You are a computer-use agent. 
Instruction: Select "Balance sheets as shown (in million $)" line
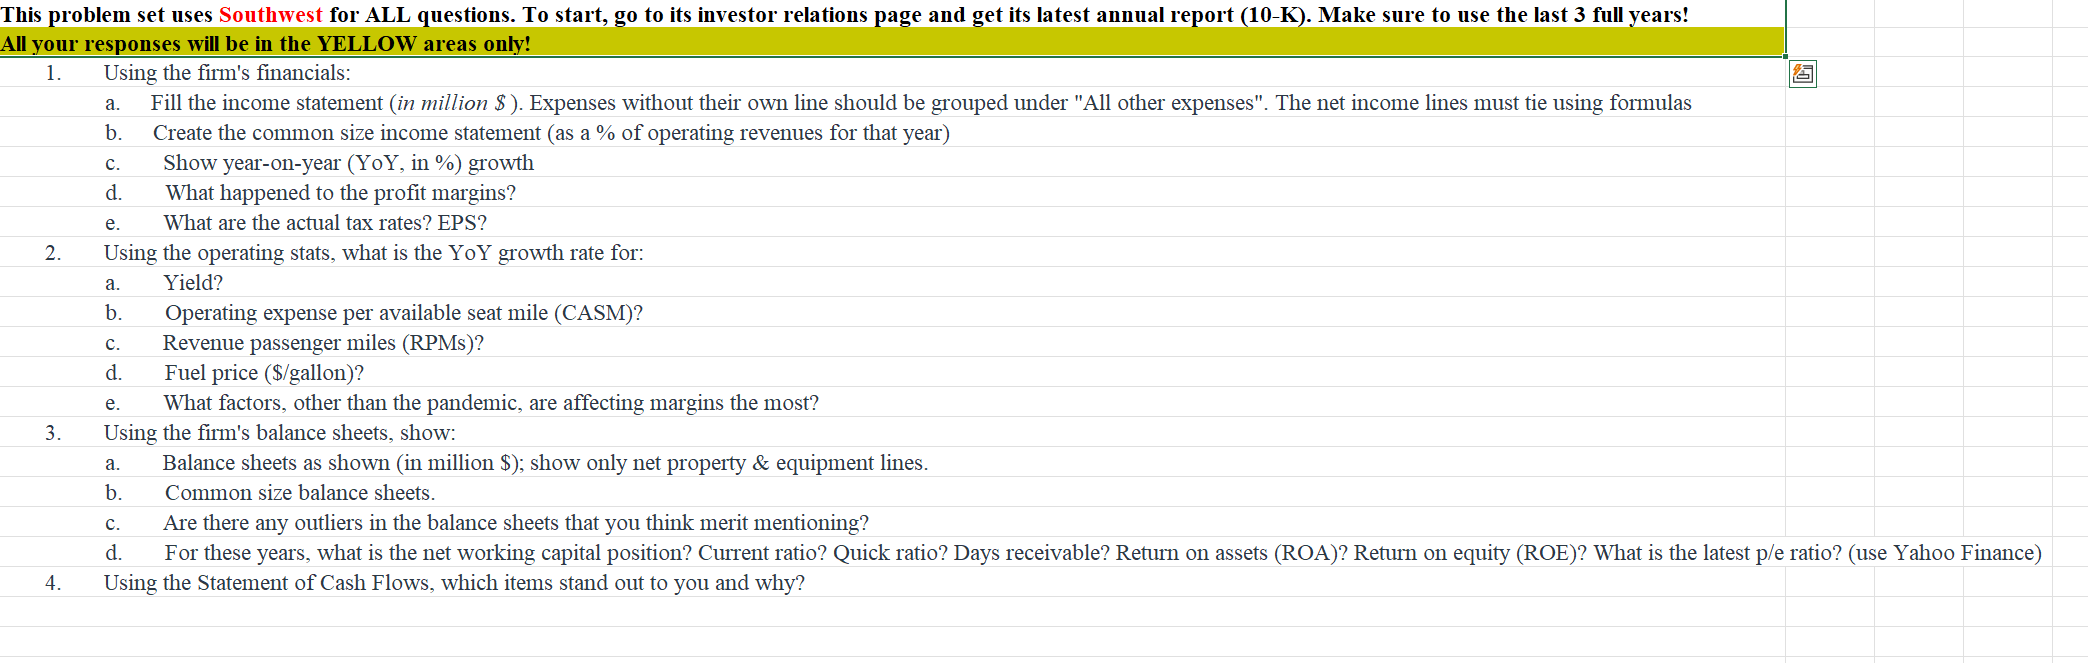point(545,463)
